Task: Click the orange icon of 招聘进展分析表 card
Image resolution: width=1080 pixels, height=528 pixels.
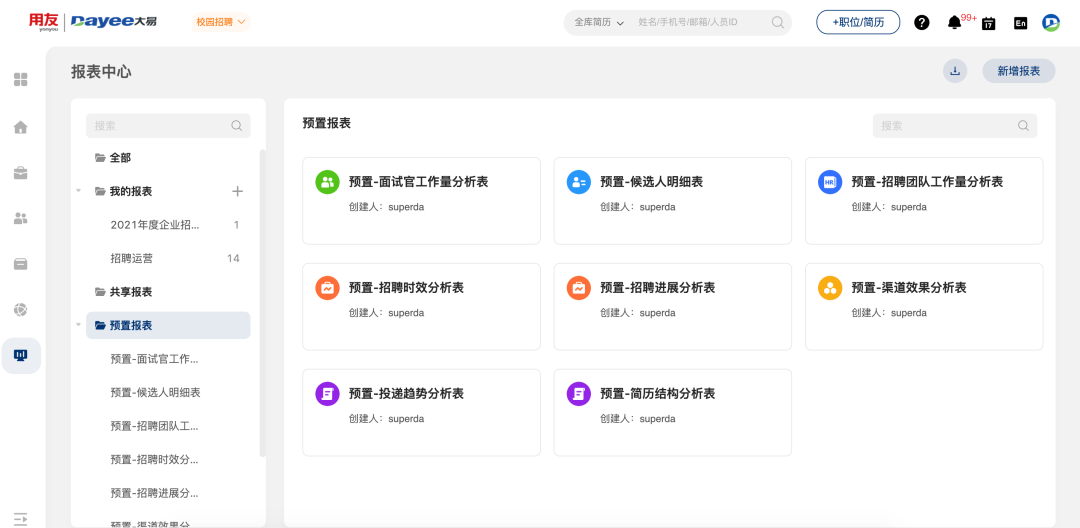Action: pyautogui.click(x=579, y=288)
